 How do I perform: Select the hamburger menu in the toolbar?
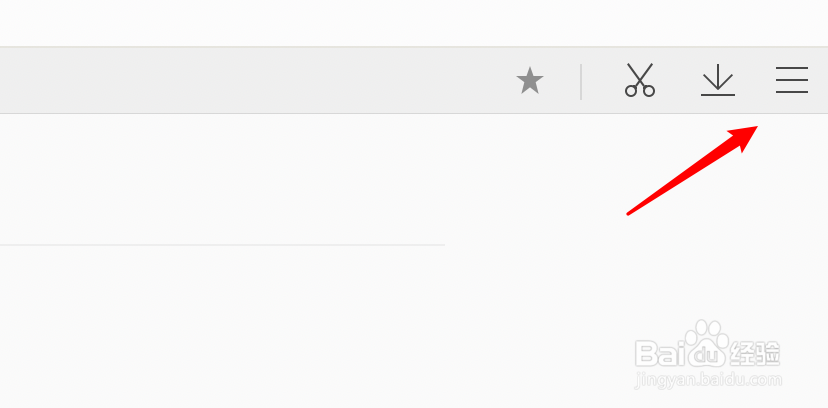pos(792,80)
